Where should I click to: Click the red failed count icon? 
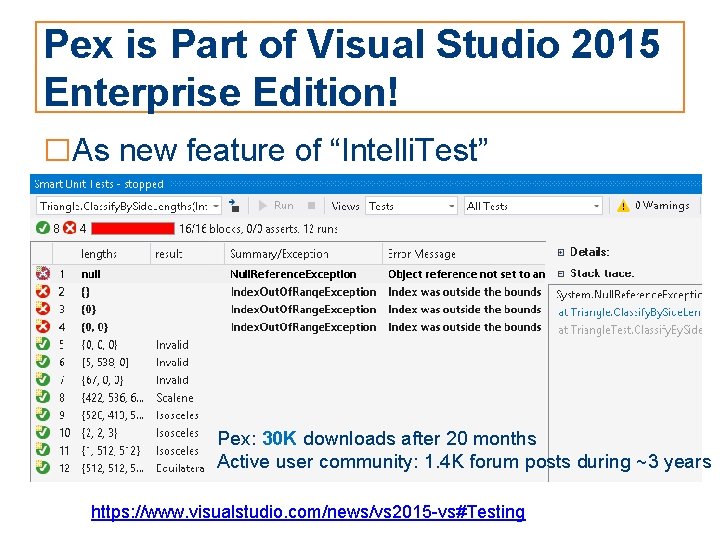(69, 228)
